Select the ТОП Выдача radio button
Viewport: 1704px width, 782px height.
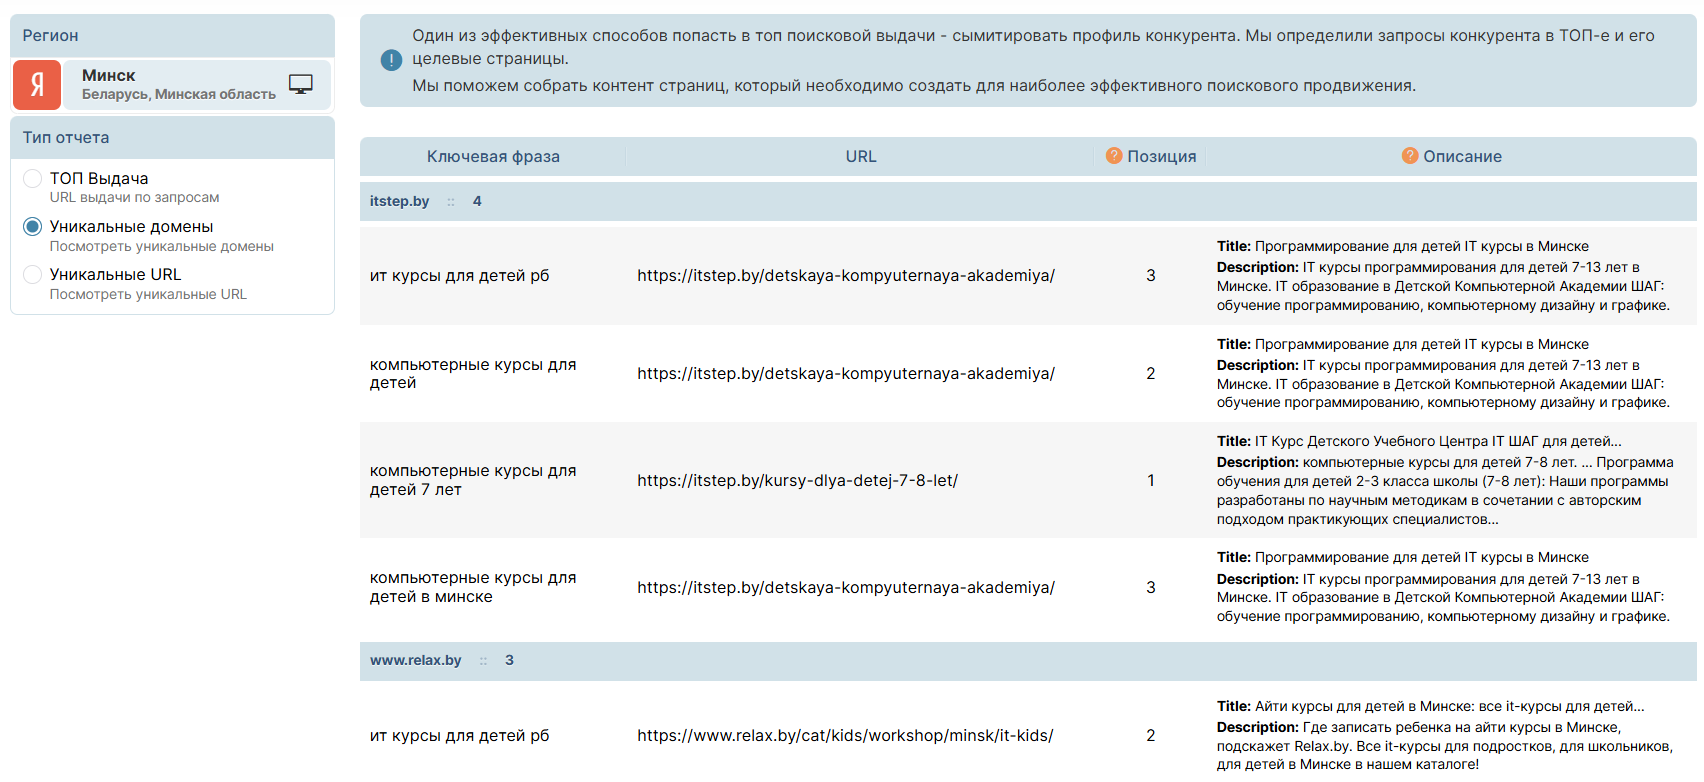(x=33, y=178)
